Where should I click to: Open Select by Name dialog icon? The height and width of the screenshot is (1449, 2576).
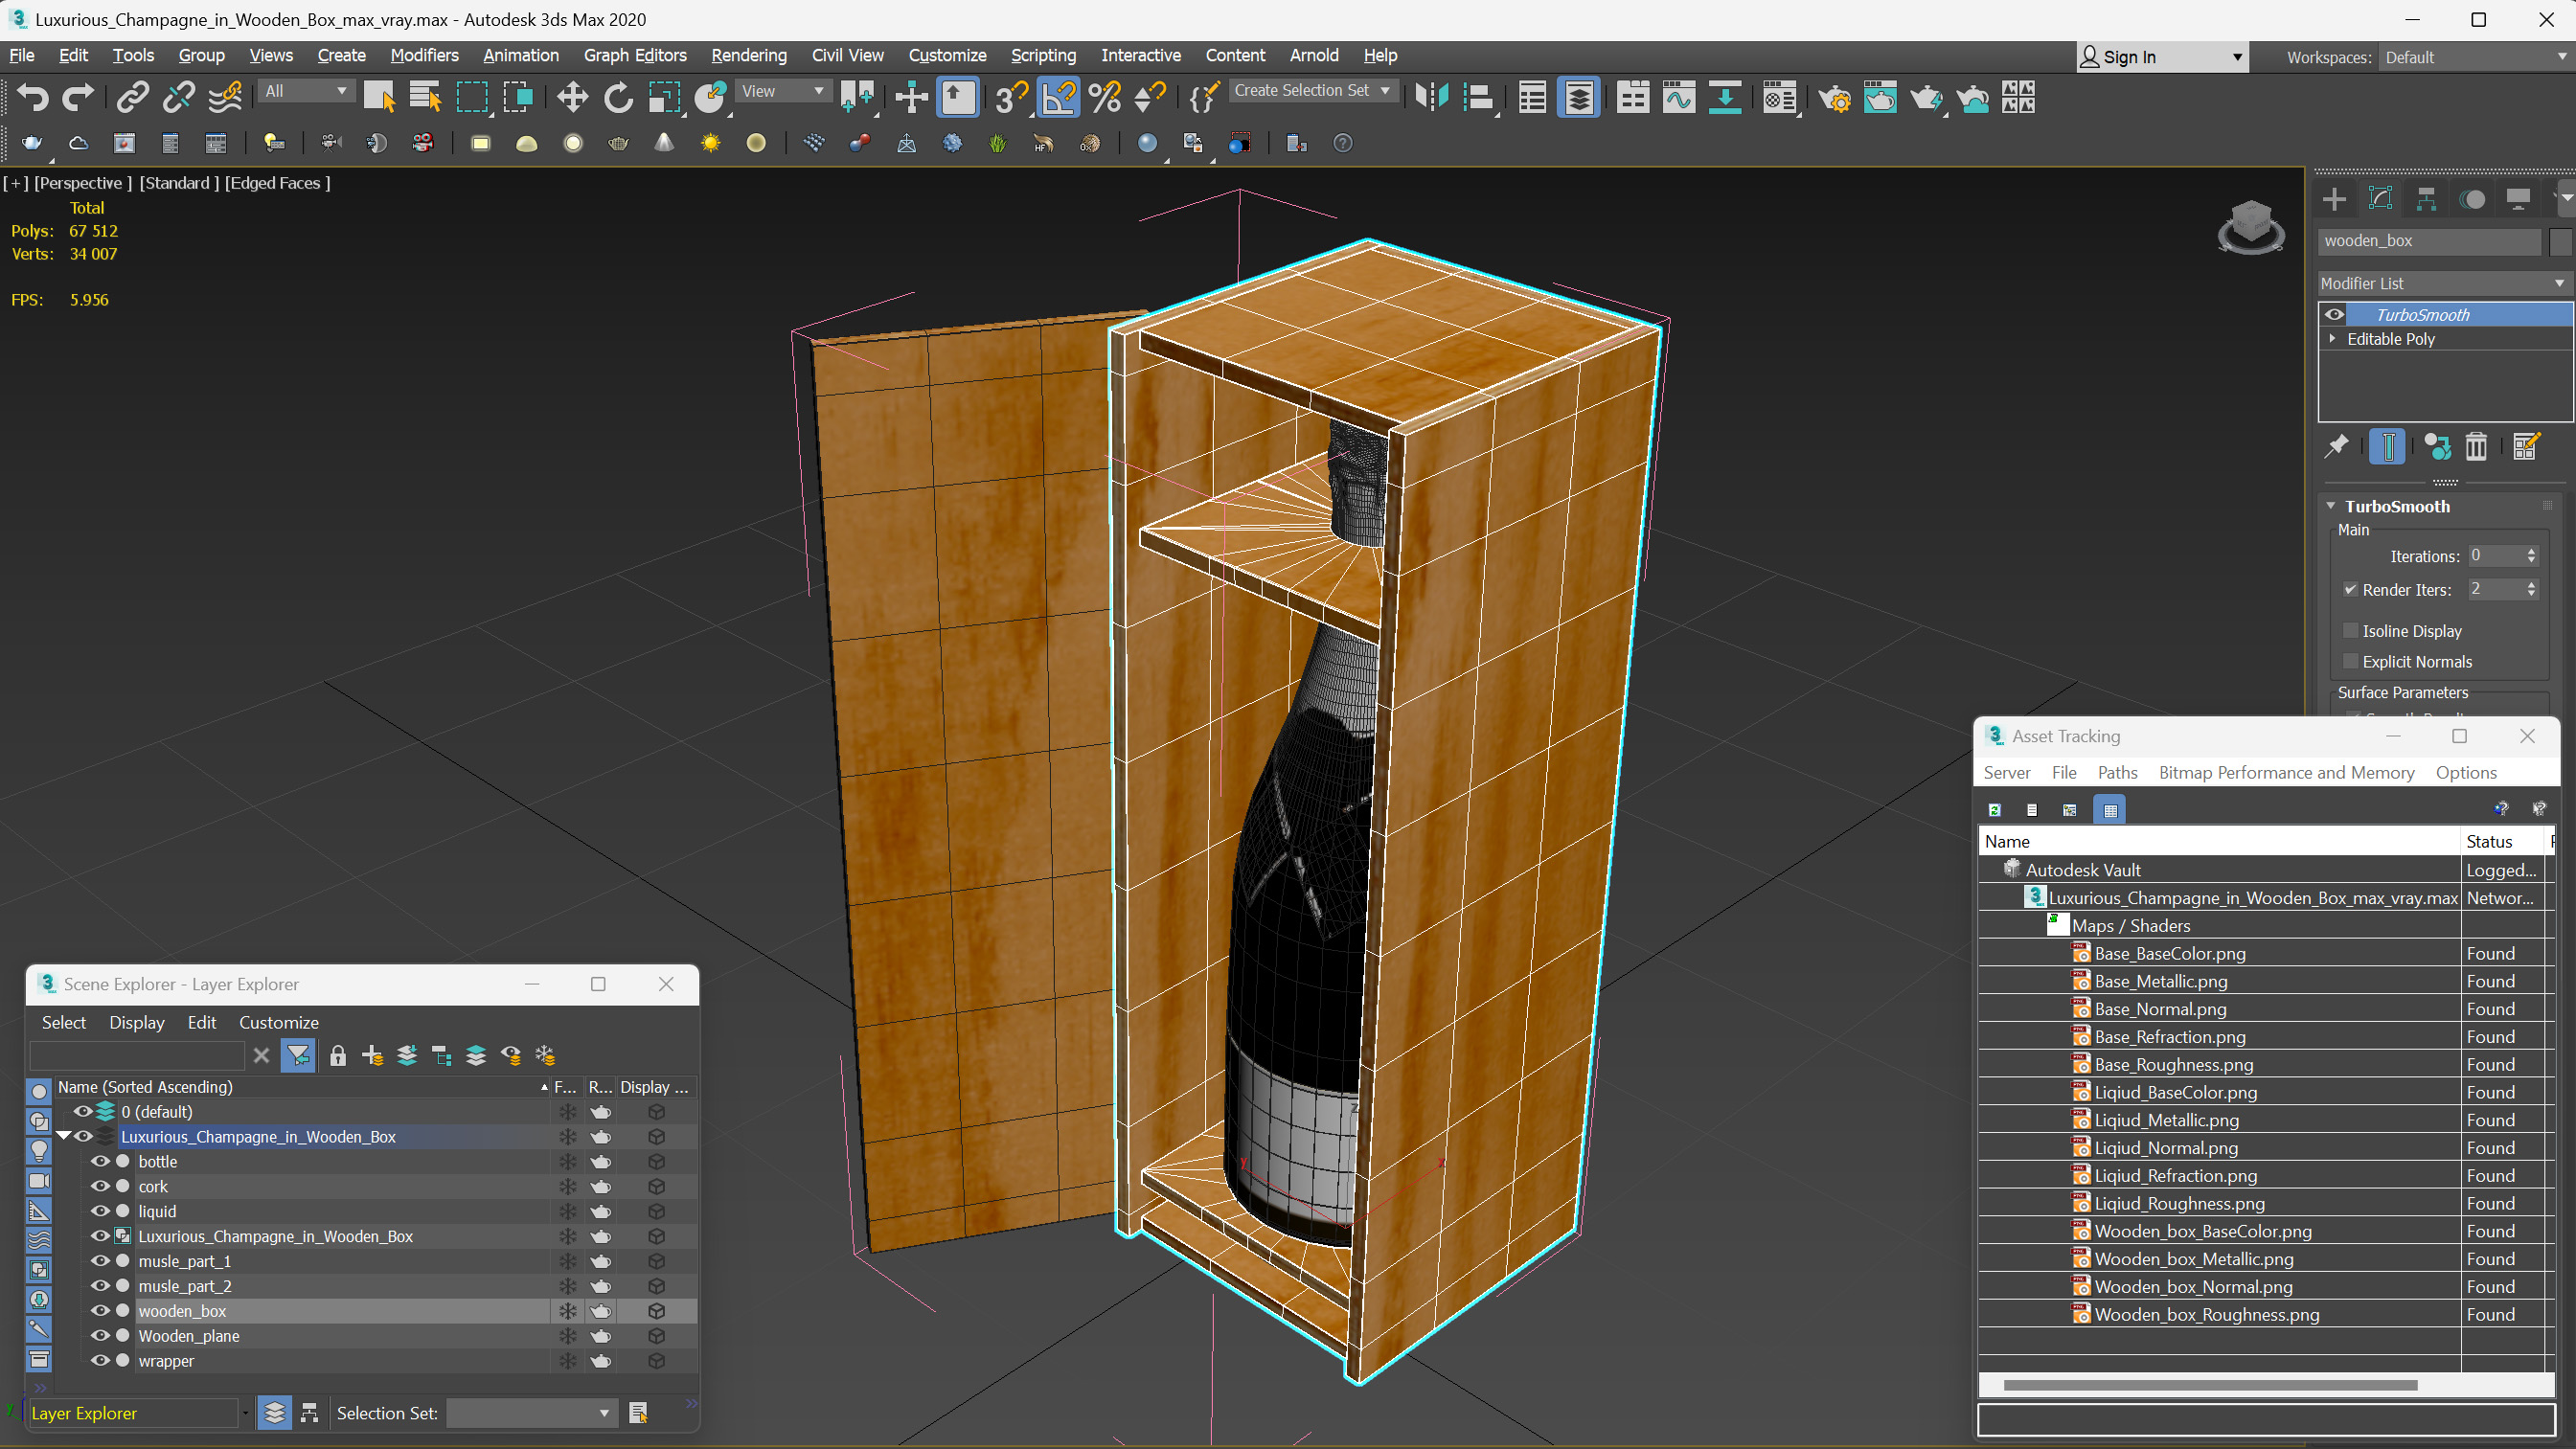pos(425,97)
